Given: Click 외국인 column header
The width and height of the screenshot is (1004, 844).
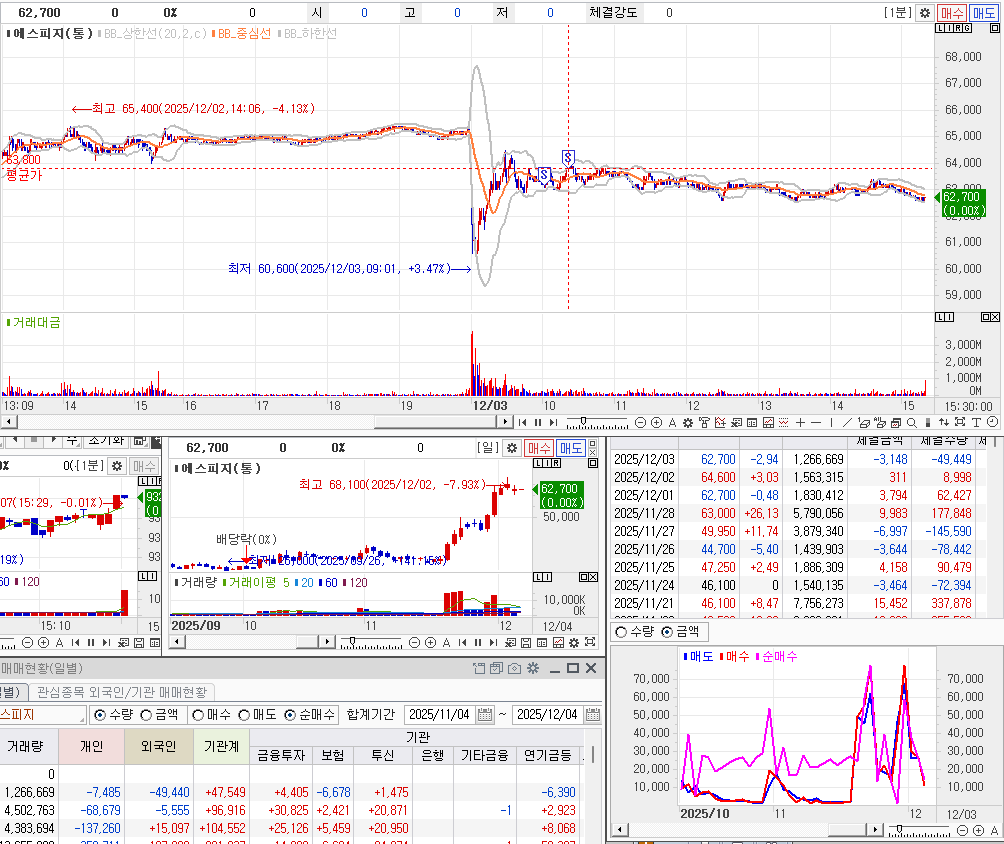Looking at the screenshot, I should 158,746.
